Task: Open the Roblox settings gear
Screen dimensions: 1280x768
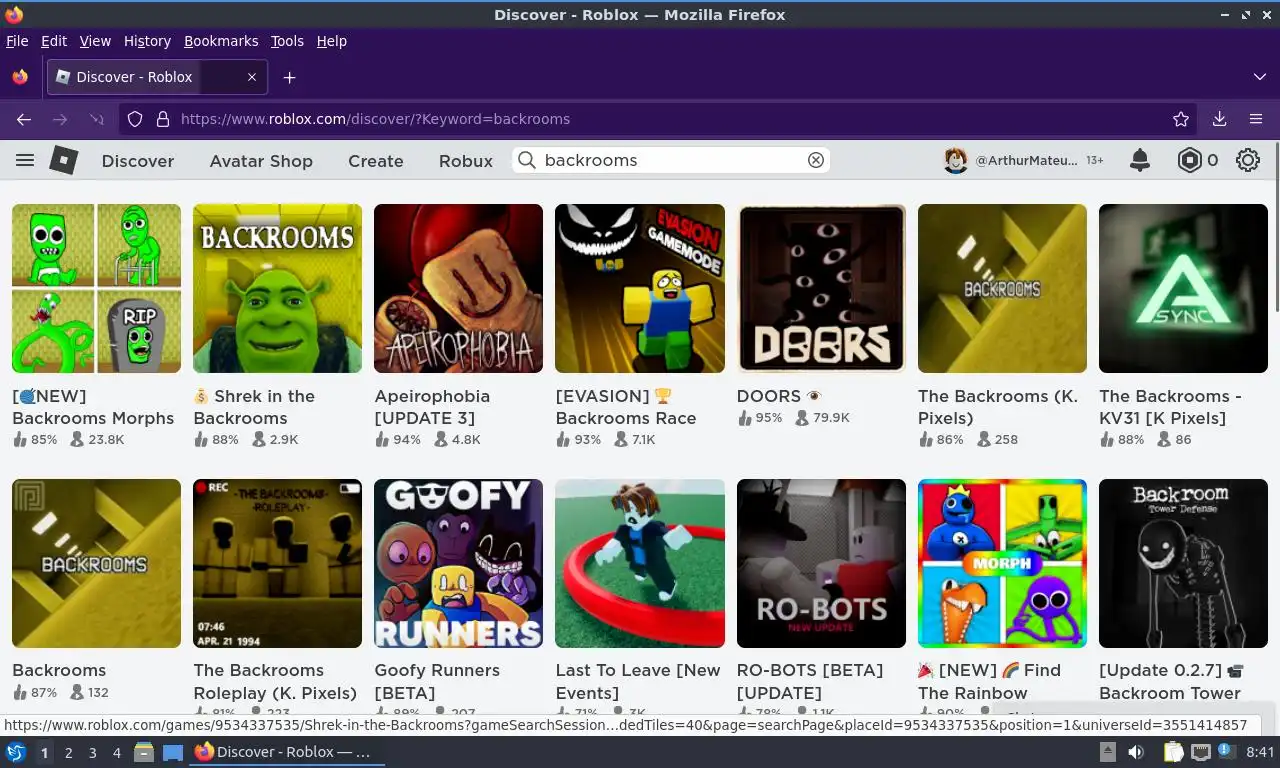Action: coord(1247,160)
